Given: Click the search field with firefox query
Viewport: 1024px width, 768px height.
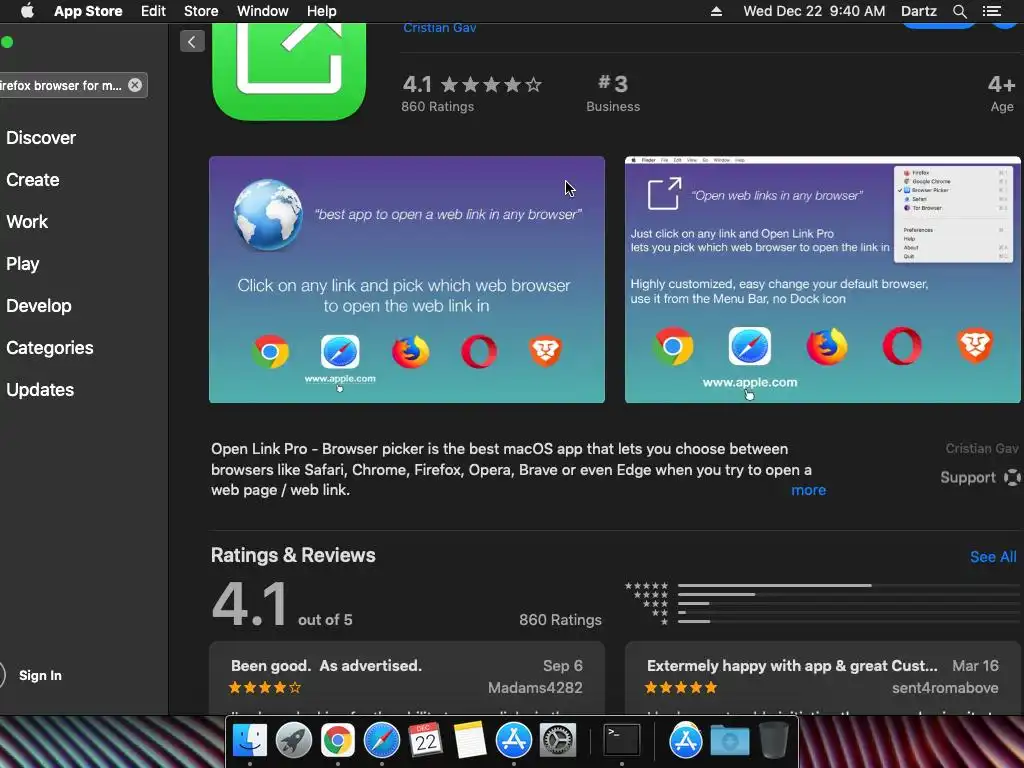Looking at the screenshot, I should click(x=72, y=85).
